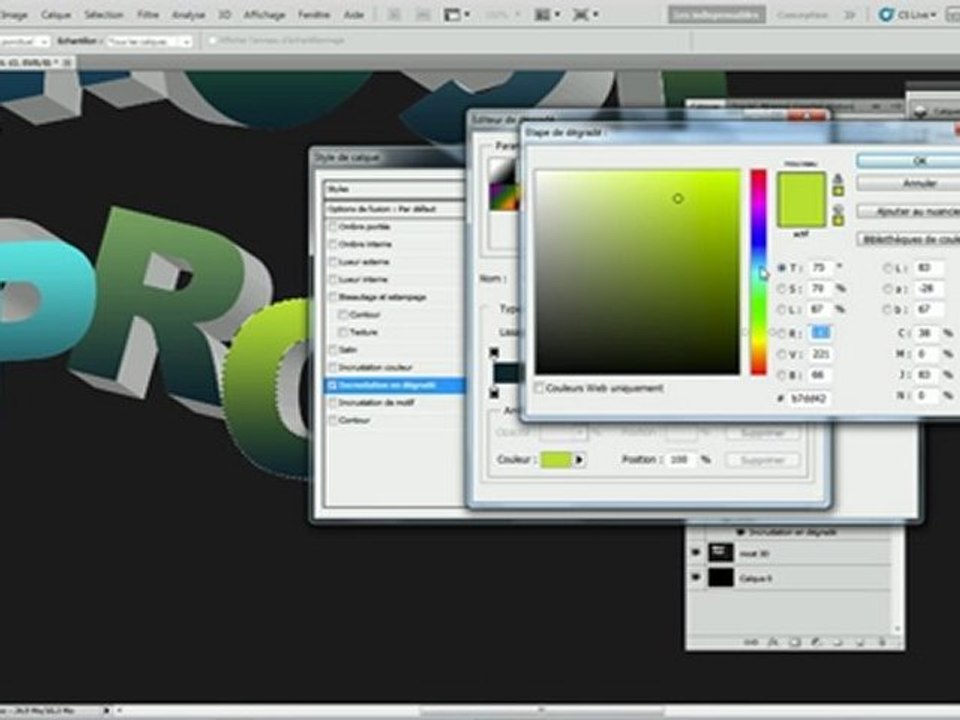Enable the Ombre interne checkbox
The height and width of the screenshot is (720, 960).
(x=333, y=244)
